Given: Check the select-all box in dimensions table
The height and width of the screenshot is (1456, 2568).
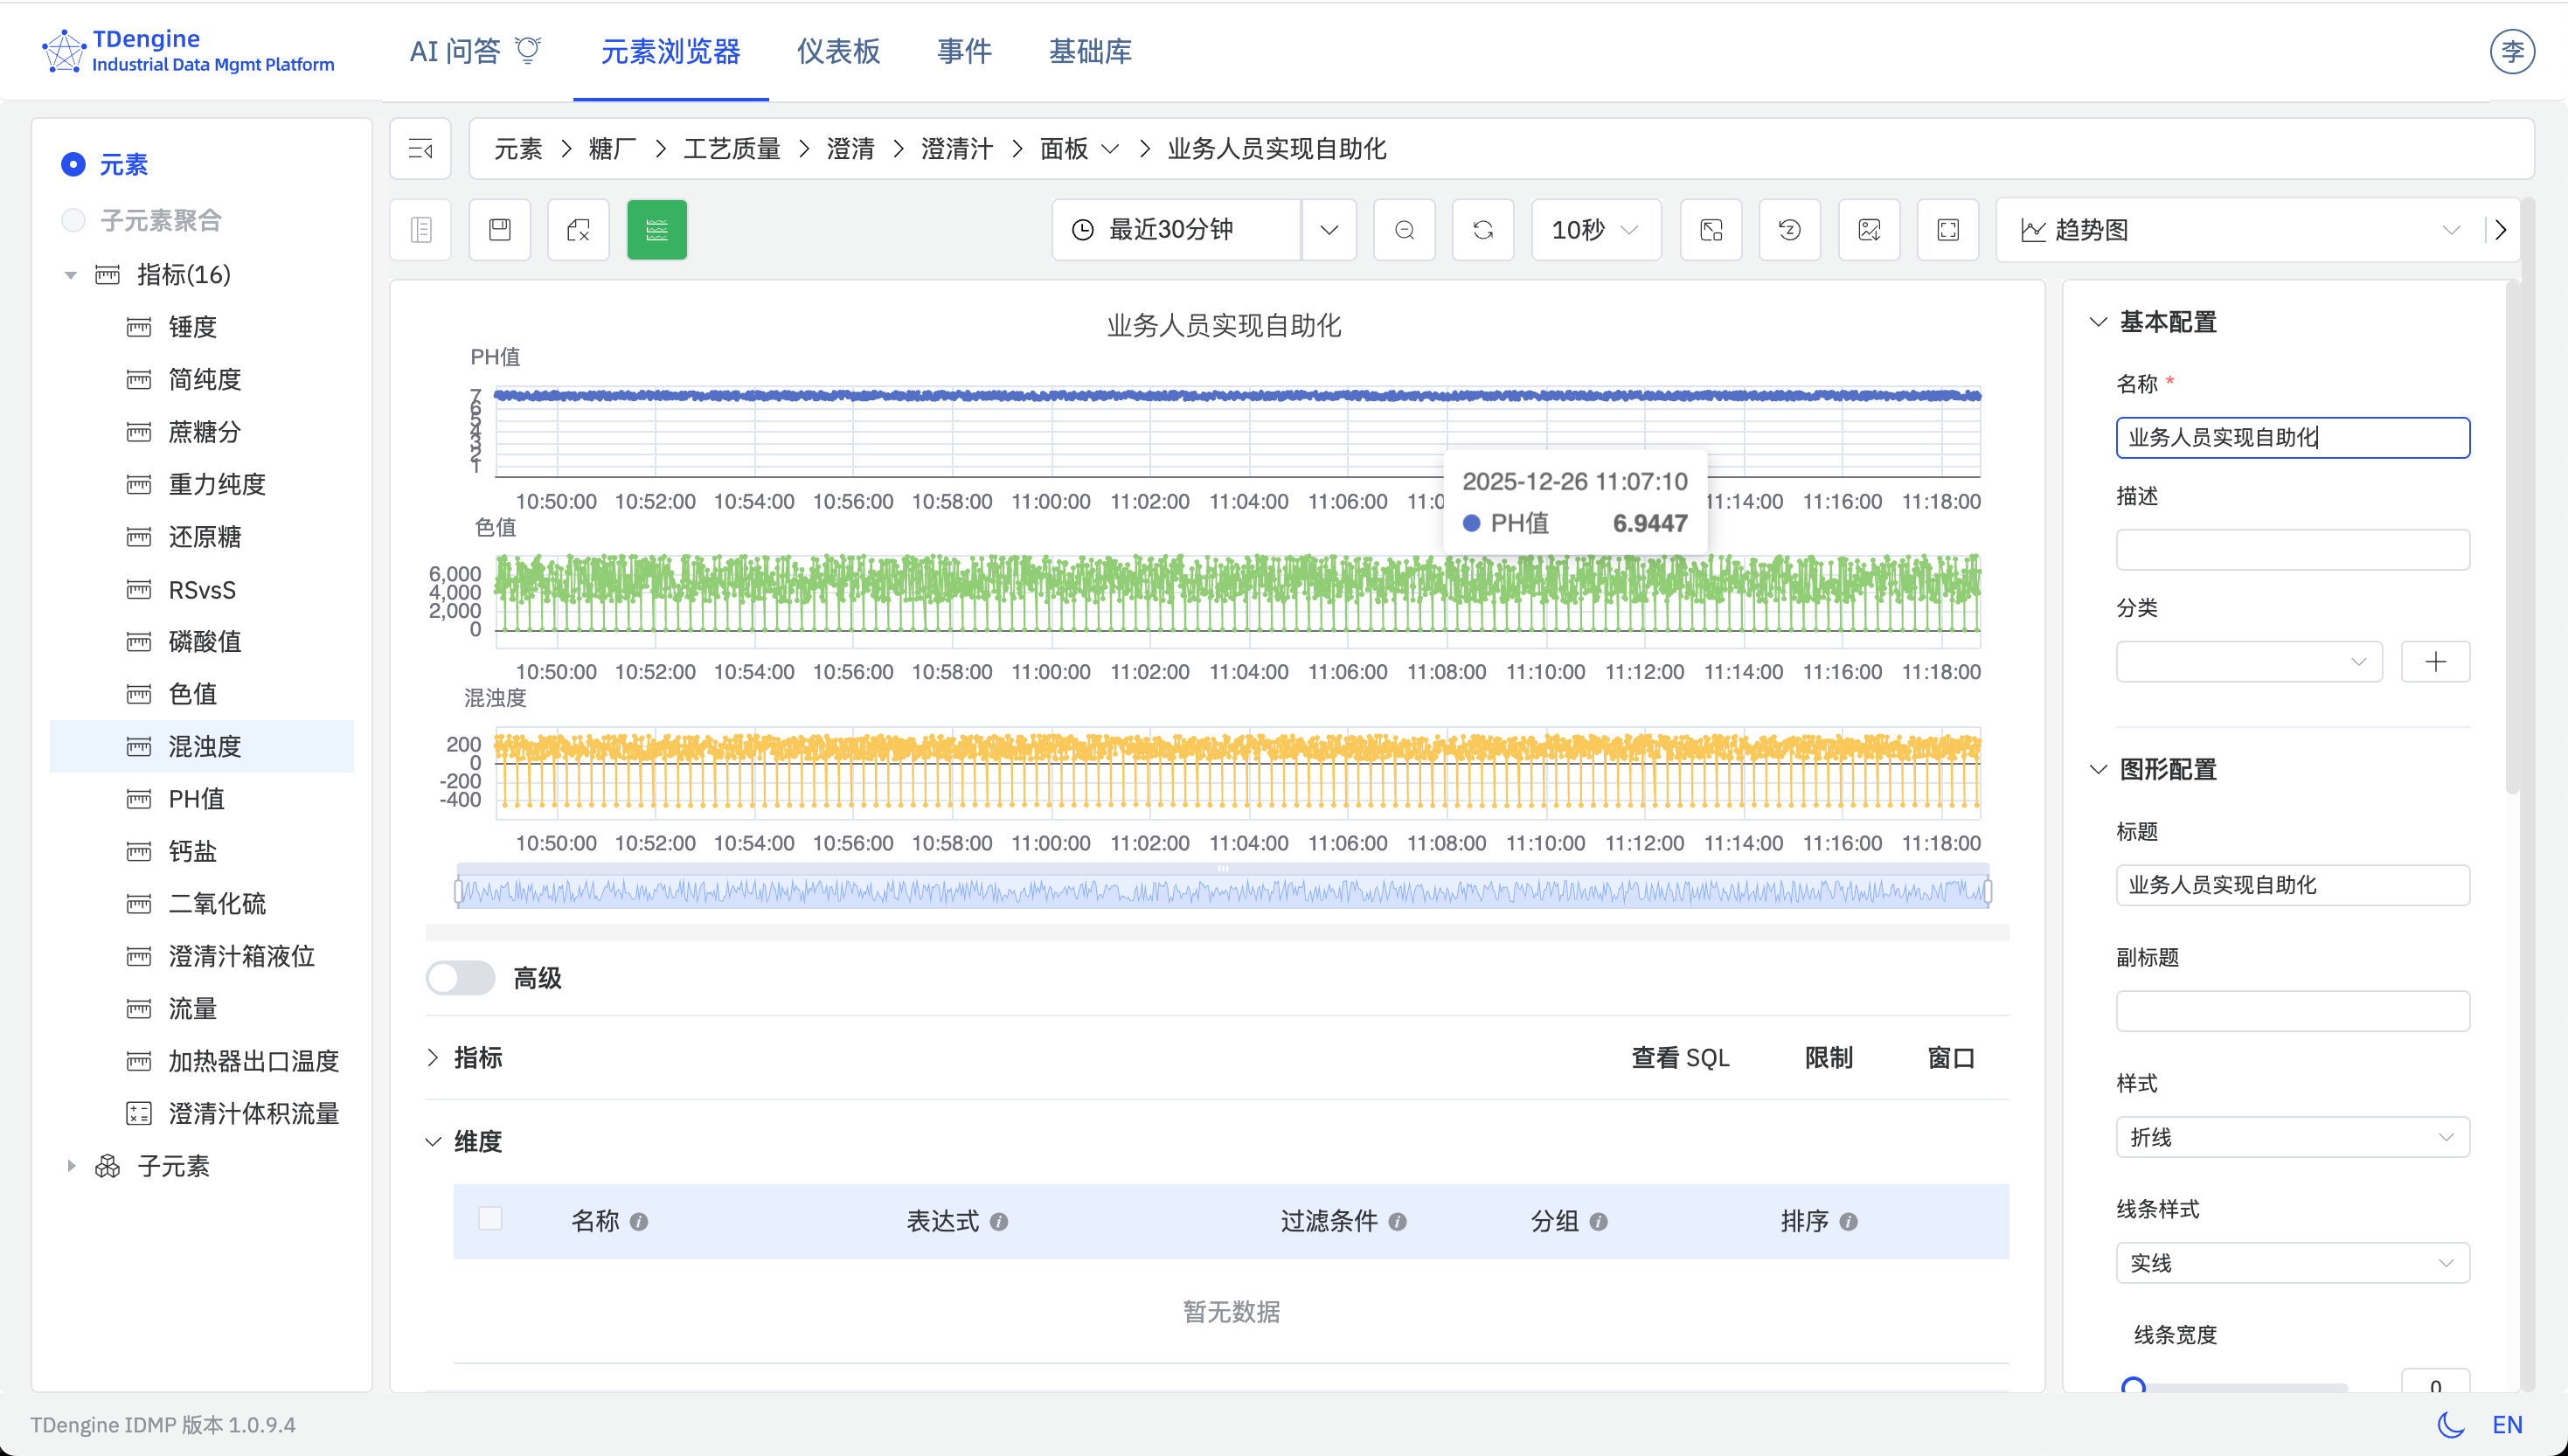Looking at the screenshot, I should 491,1219.
